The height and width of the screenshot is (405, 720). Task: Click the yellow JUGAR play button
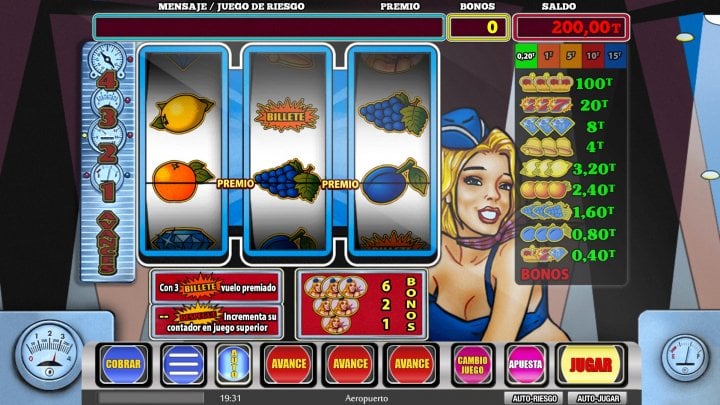[x=591, y=365]
